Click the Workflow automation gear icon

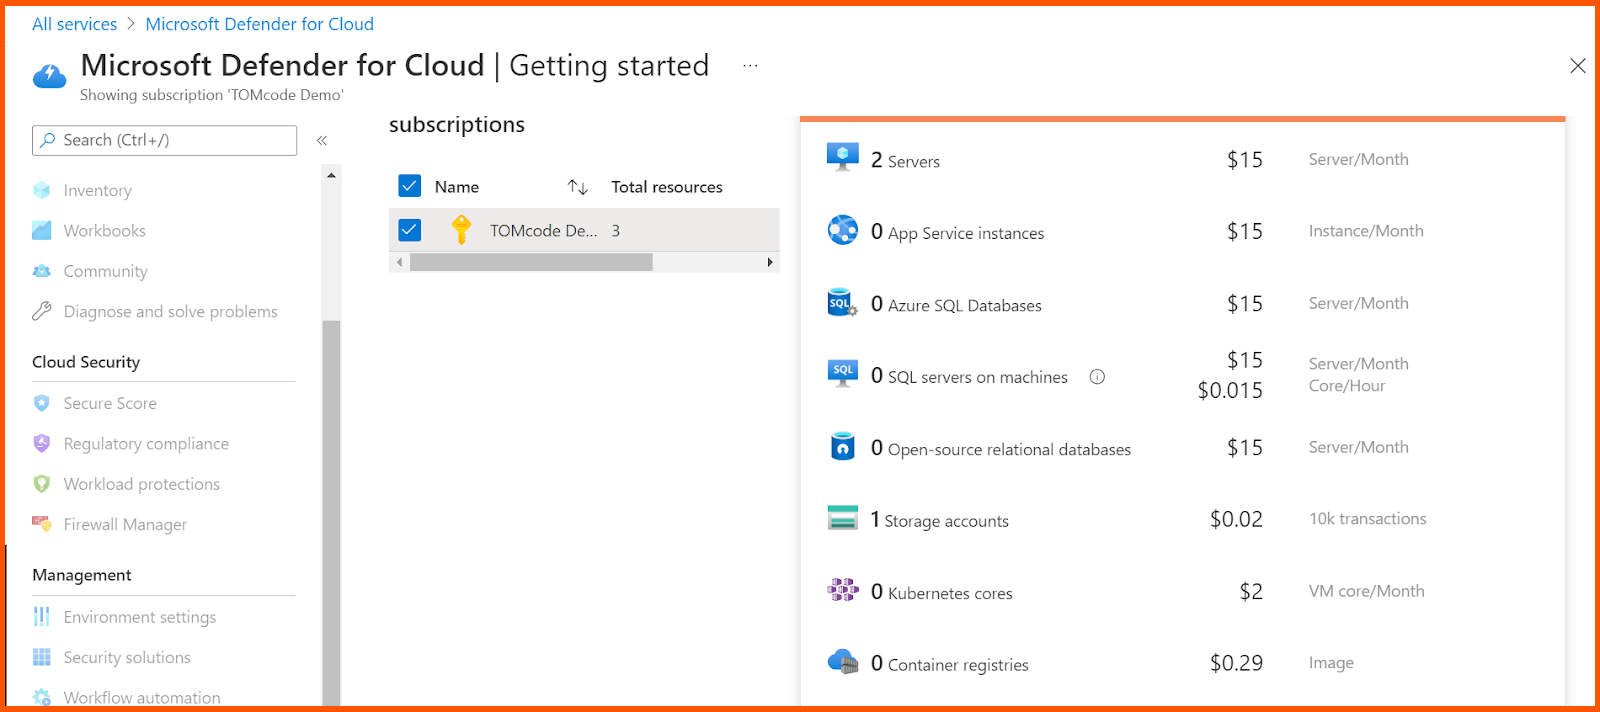click(x=41, y=697)
